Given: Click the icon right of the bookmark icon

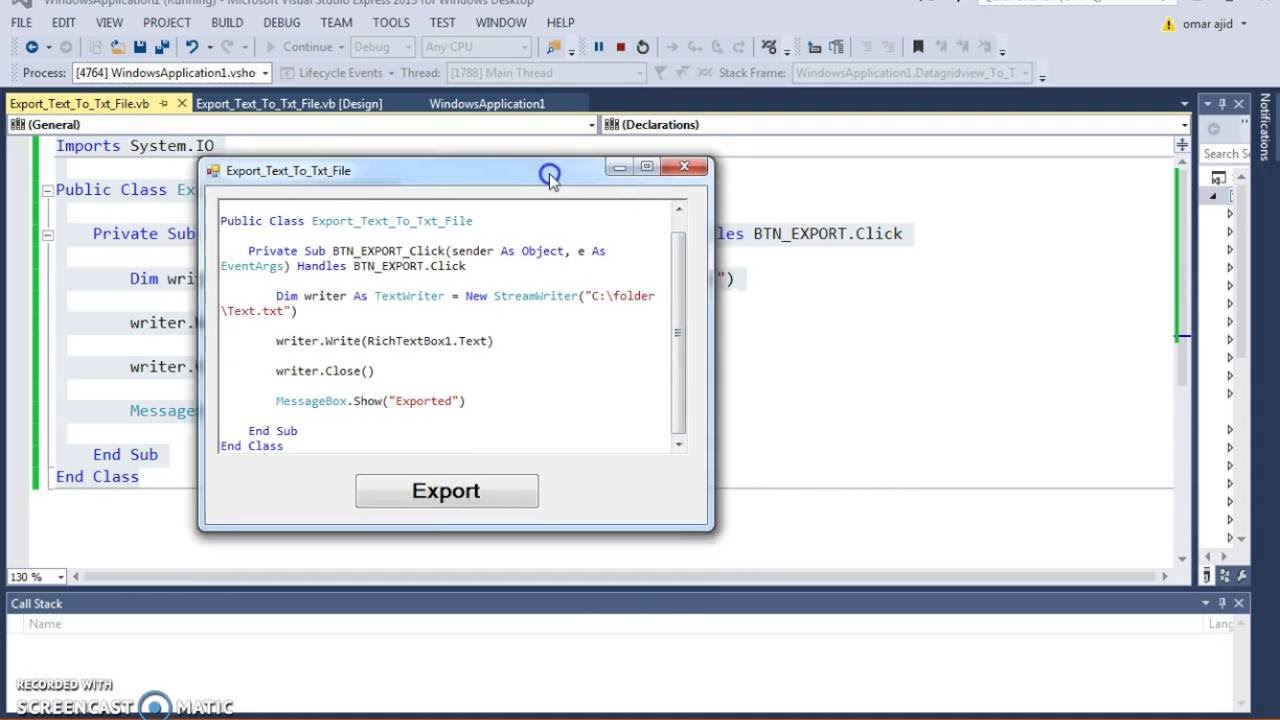Looking at the screenshot, I should (940, 47).
